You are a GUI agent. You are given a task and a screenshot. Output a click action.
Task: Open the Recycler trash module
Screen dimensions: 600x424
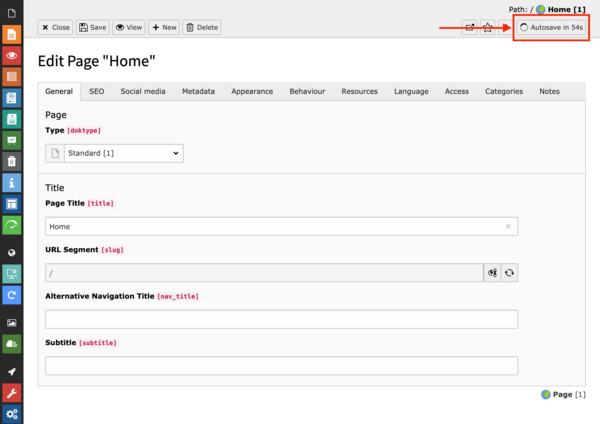(11, 161)
